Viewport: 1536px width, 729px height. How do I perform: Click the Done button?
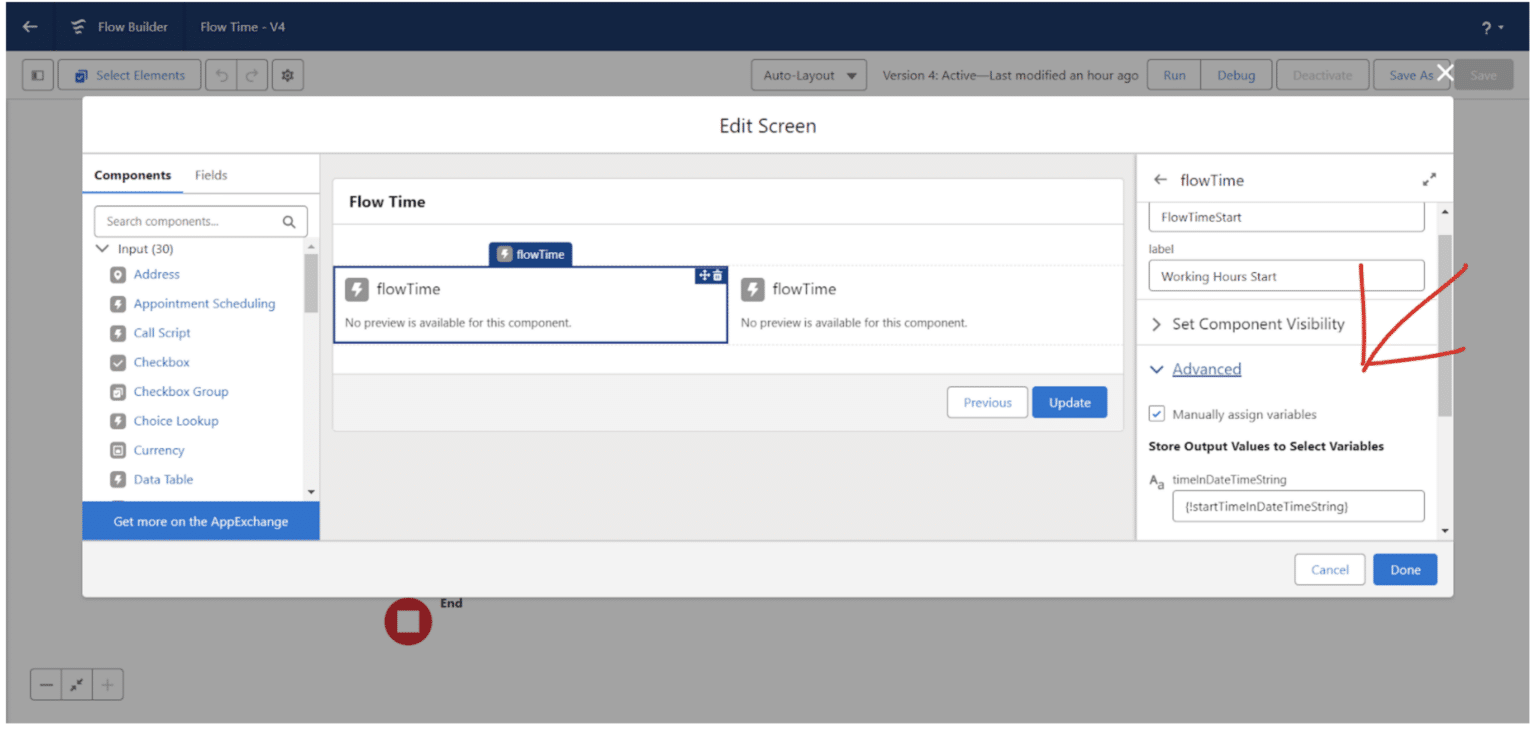[x=1404, y=570]
